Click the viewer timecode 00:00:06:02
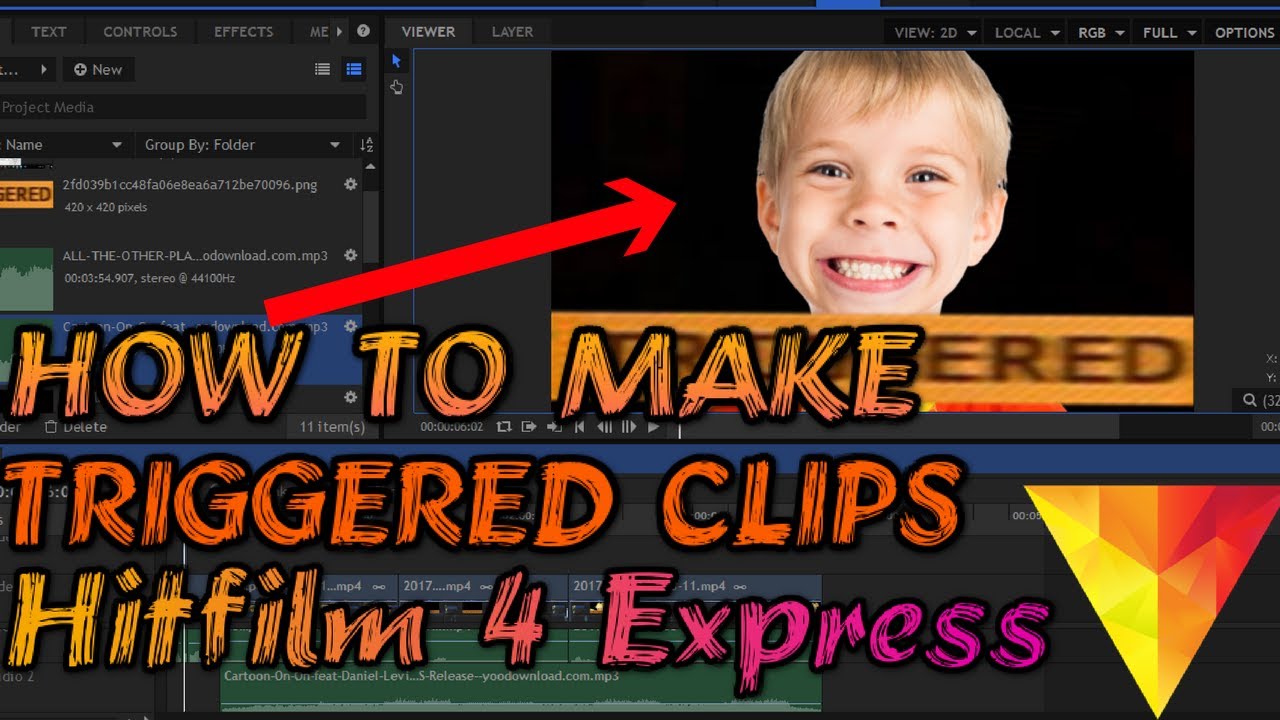1280x720 pixels. point(451,427)
